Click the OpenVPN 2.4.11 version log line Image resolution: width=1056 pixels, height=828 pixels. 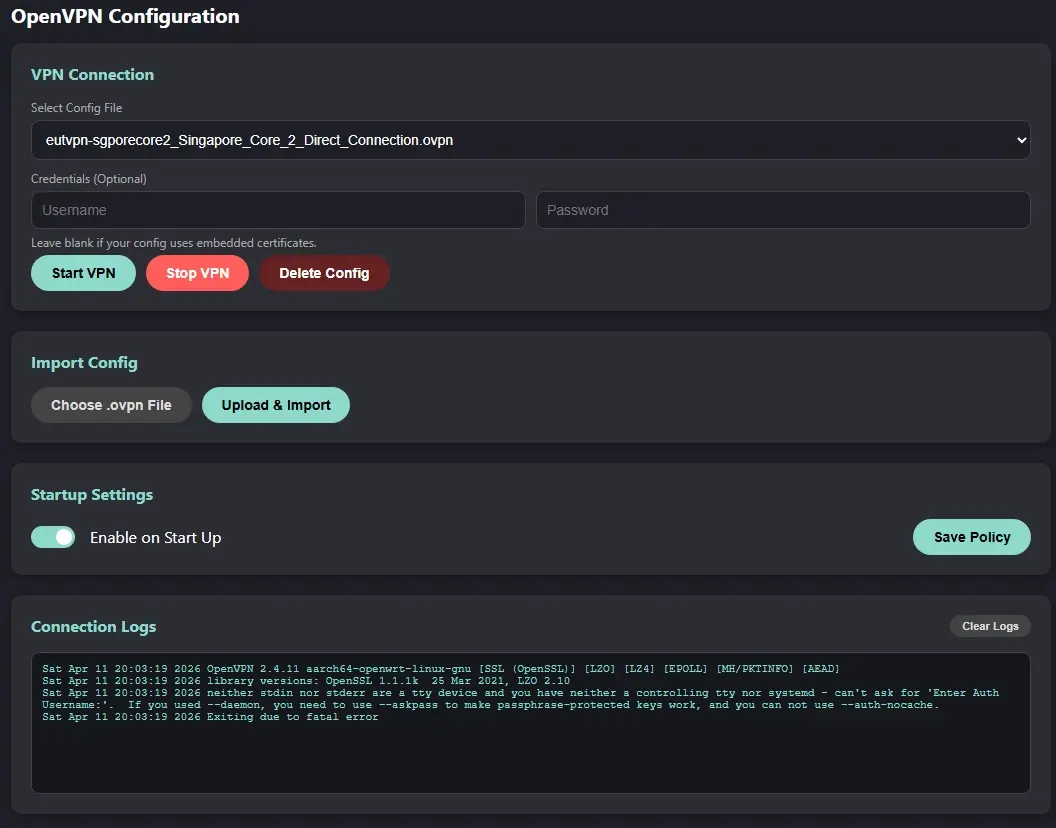click(440, 669)
